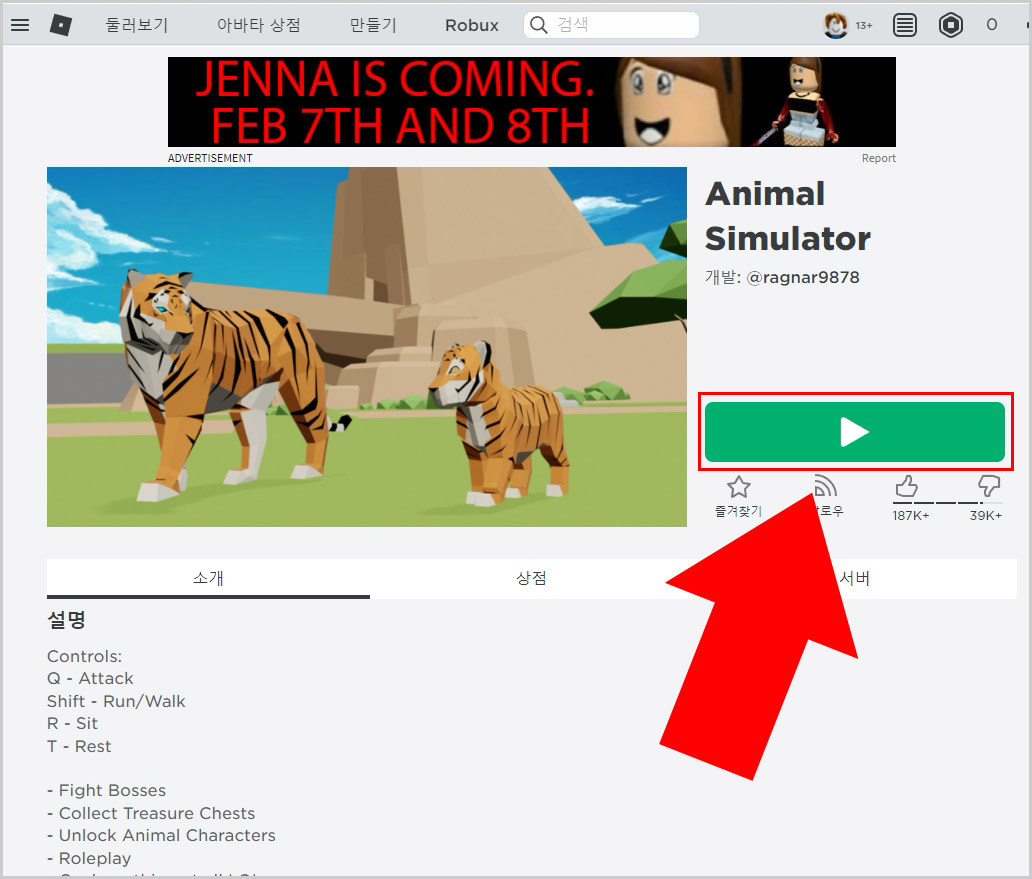The width and height of the screenshot is (1032, 879).
Task: Dislike the game with thumbs-down icon
Action: coord(989,486)
